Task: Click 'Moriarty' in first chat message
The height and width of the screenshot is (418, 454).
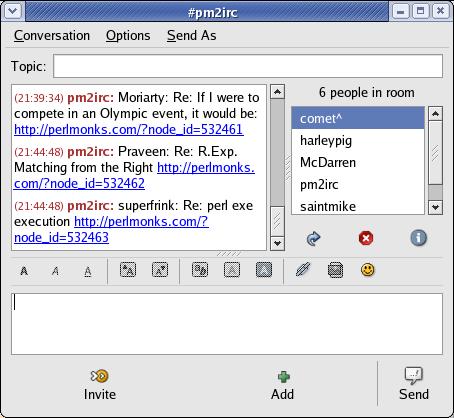Action: [x=143, y=98]
